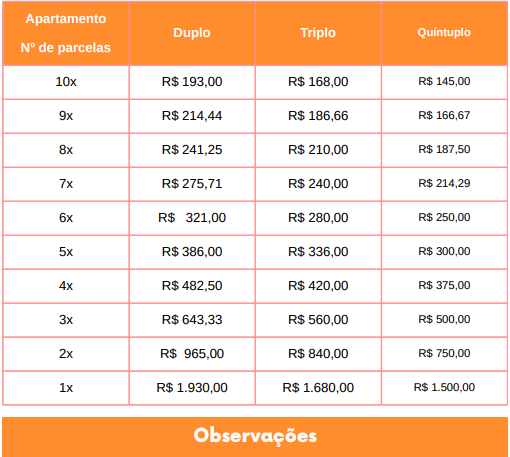
Task: Click the R$ 321,00 Duplo cell
Action: click(x=192, y=218)
